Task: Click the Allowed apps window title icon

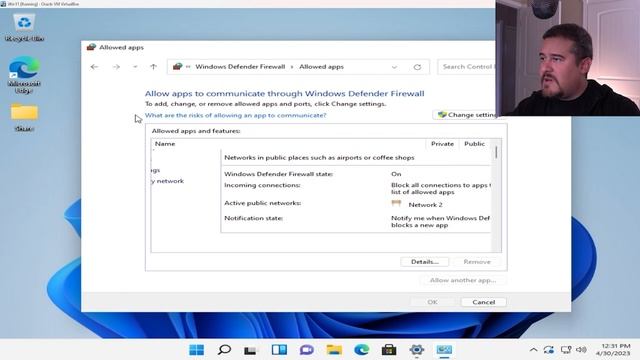Action: pyautogui.click(x=91, y=47)
